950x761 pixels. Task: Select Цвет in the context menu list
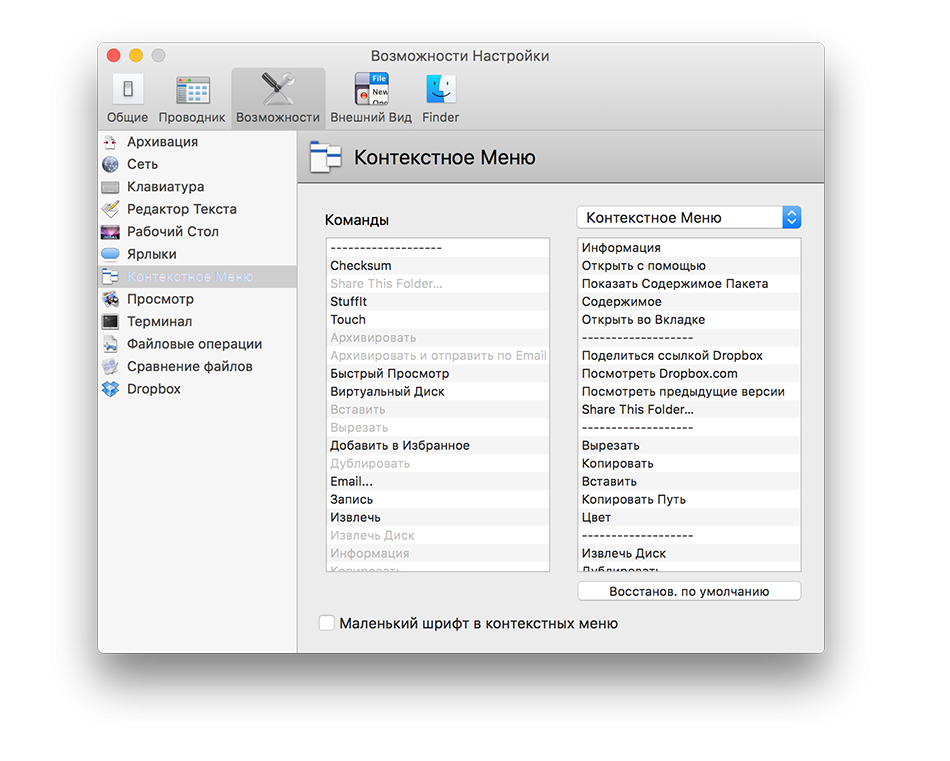pyautogui.click(x=689, y=517)
